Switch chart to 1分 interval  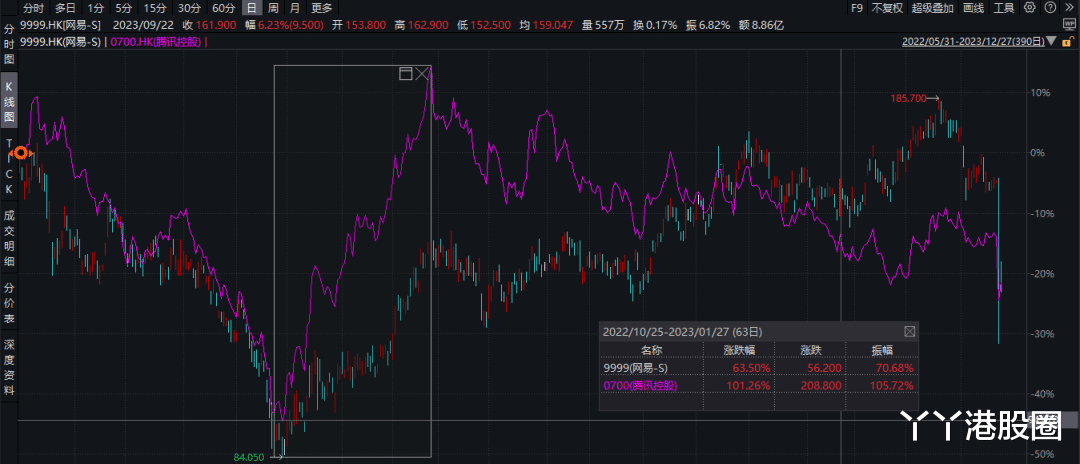click(x=95, y=8)
